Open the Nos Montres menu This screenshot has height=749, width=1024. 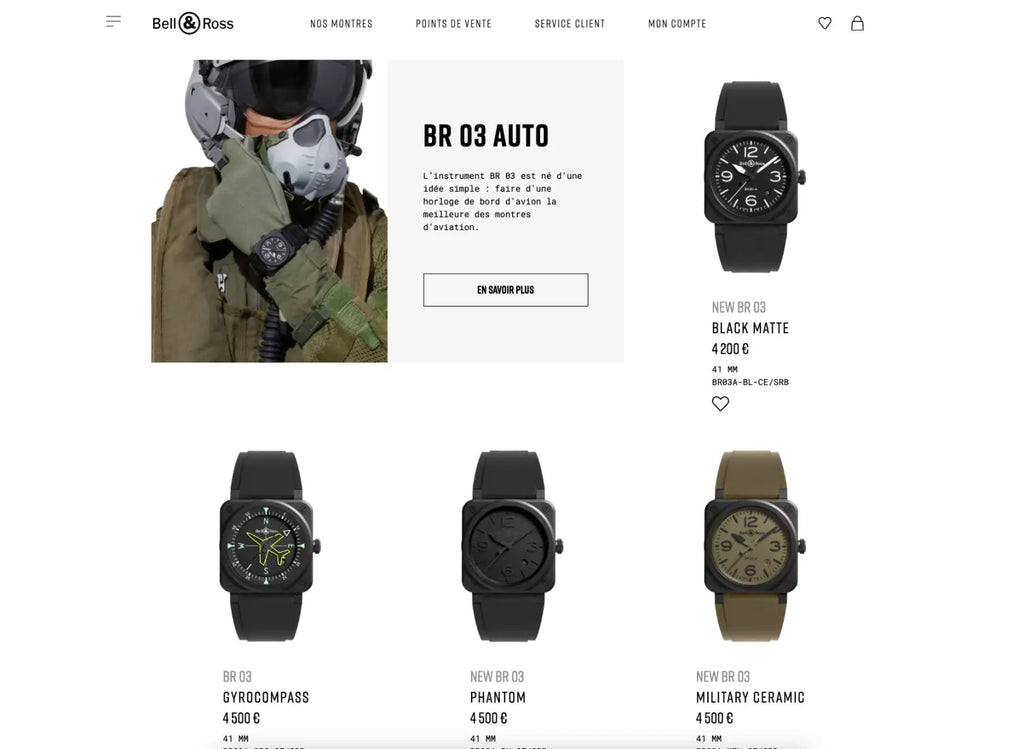pyautogui.click(x=342, y=24)
